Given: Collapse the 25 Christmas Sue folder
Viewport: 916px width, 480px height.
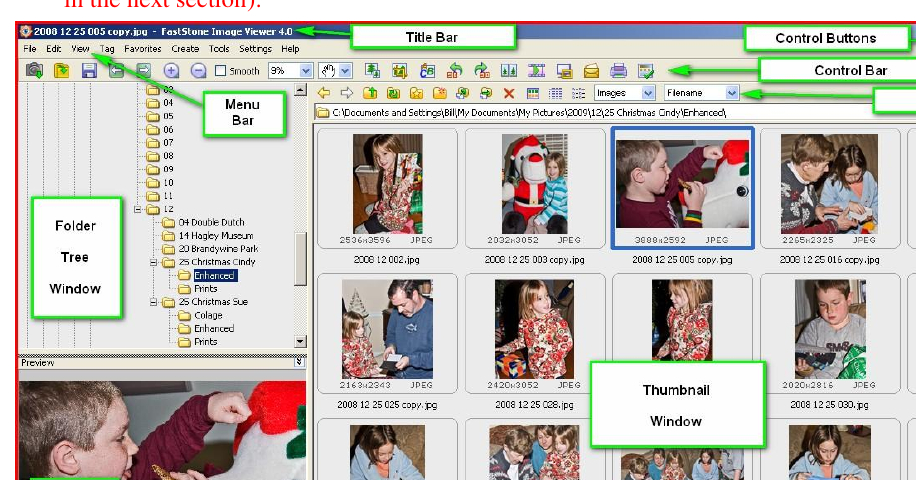Looking at the screenshot, I should point(154,302).
